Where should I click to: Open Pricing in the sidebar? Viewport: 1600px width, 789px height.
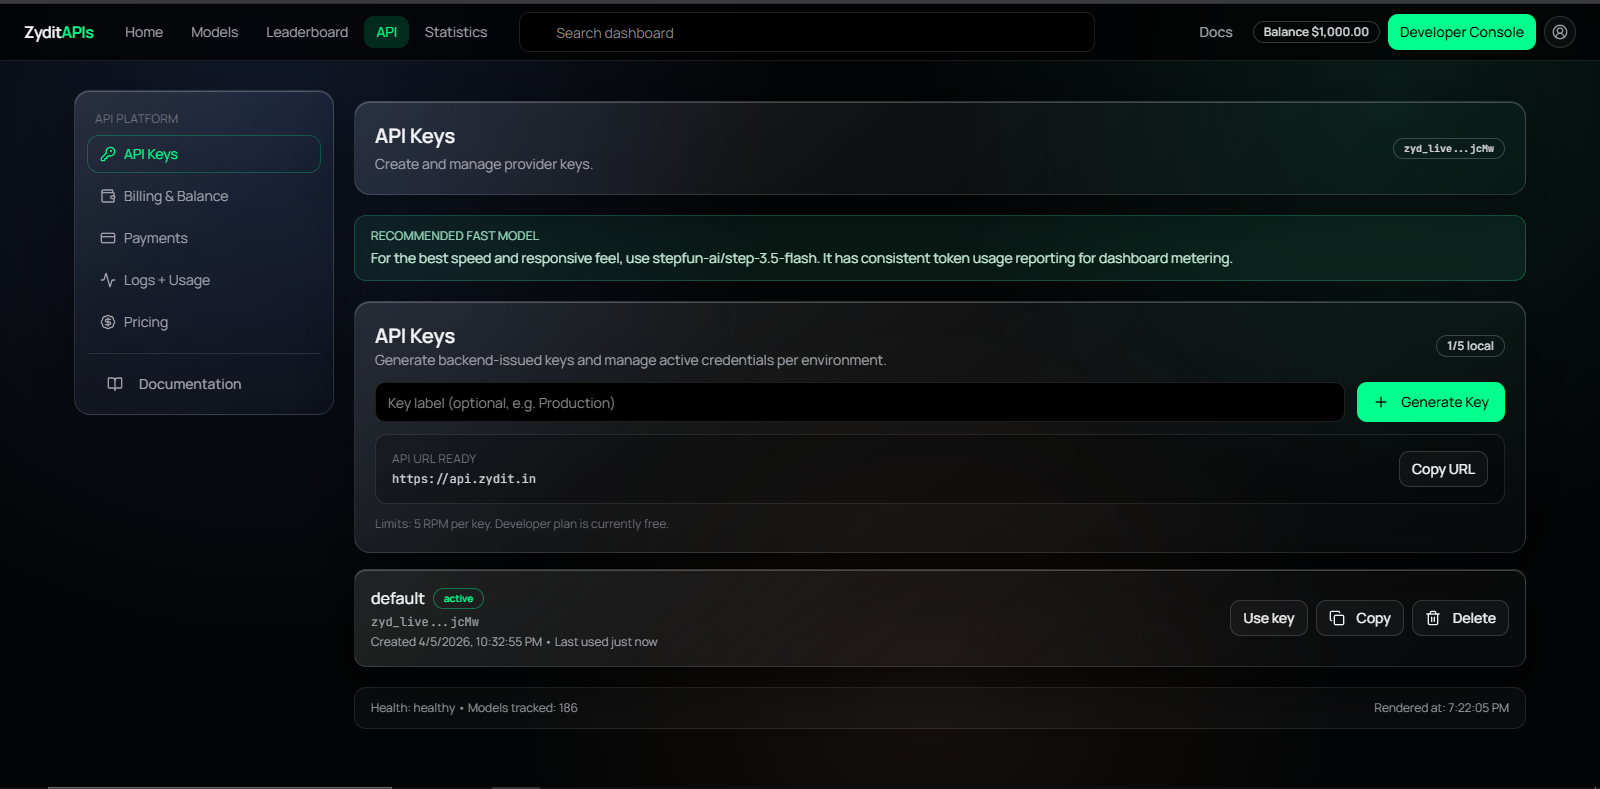204,322
